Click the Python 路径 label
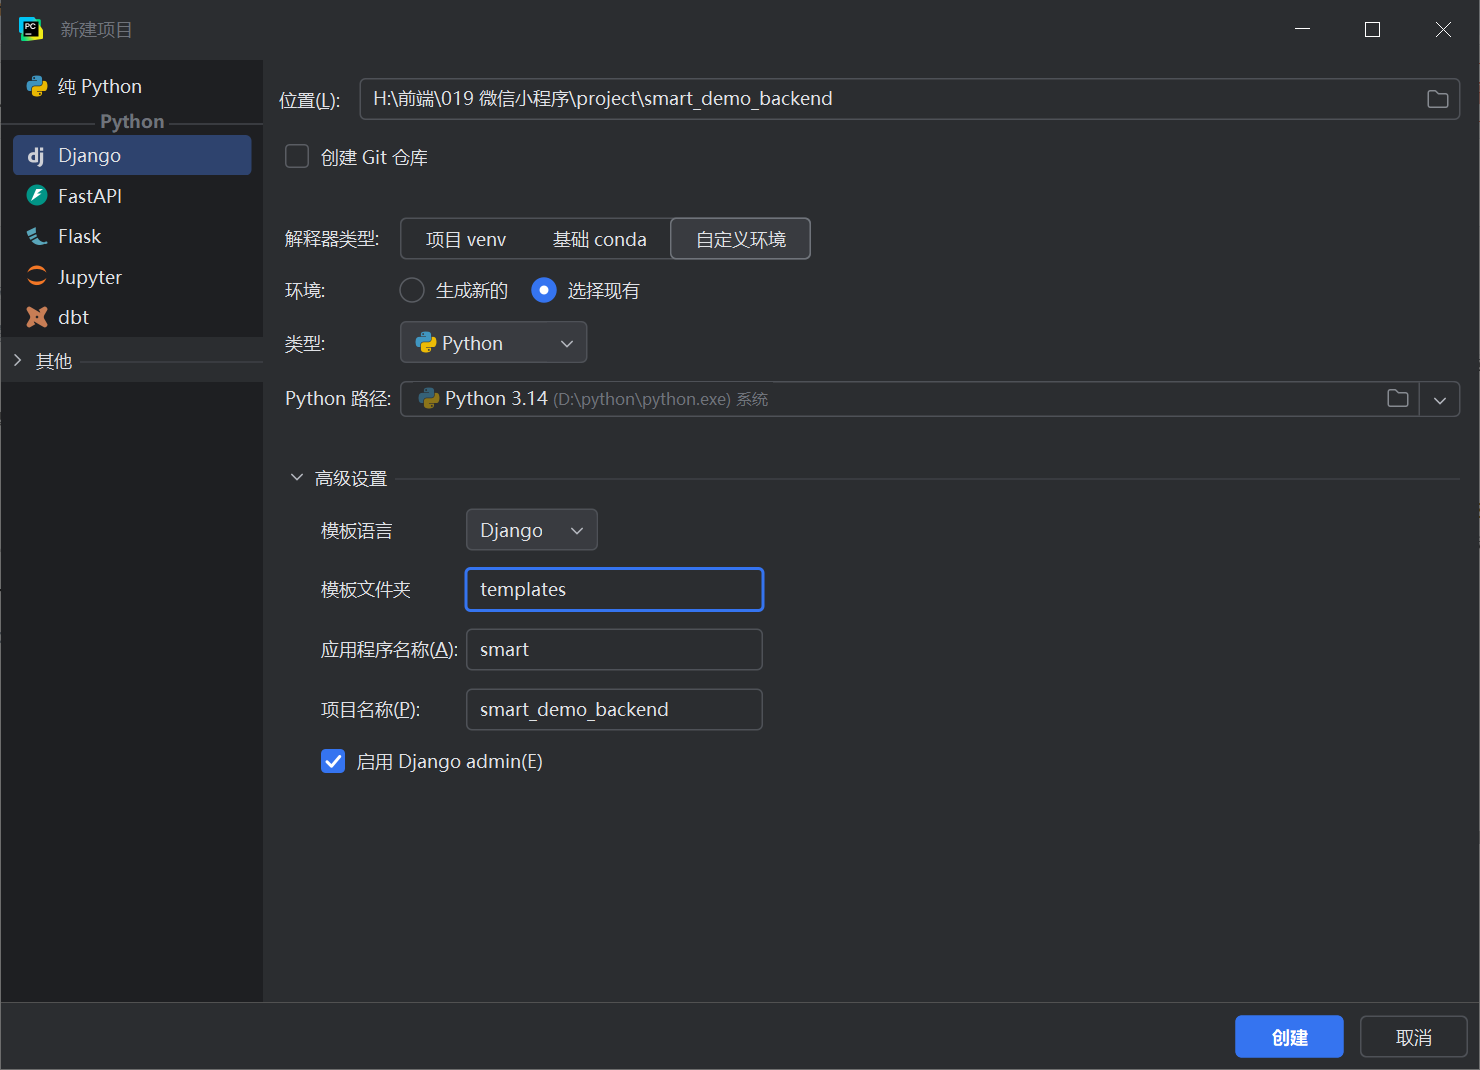The height and width of the screenshot is (1070, 1480). [x=338, y=399]
